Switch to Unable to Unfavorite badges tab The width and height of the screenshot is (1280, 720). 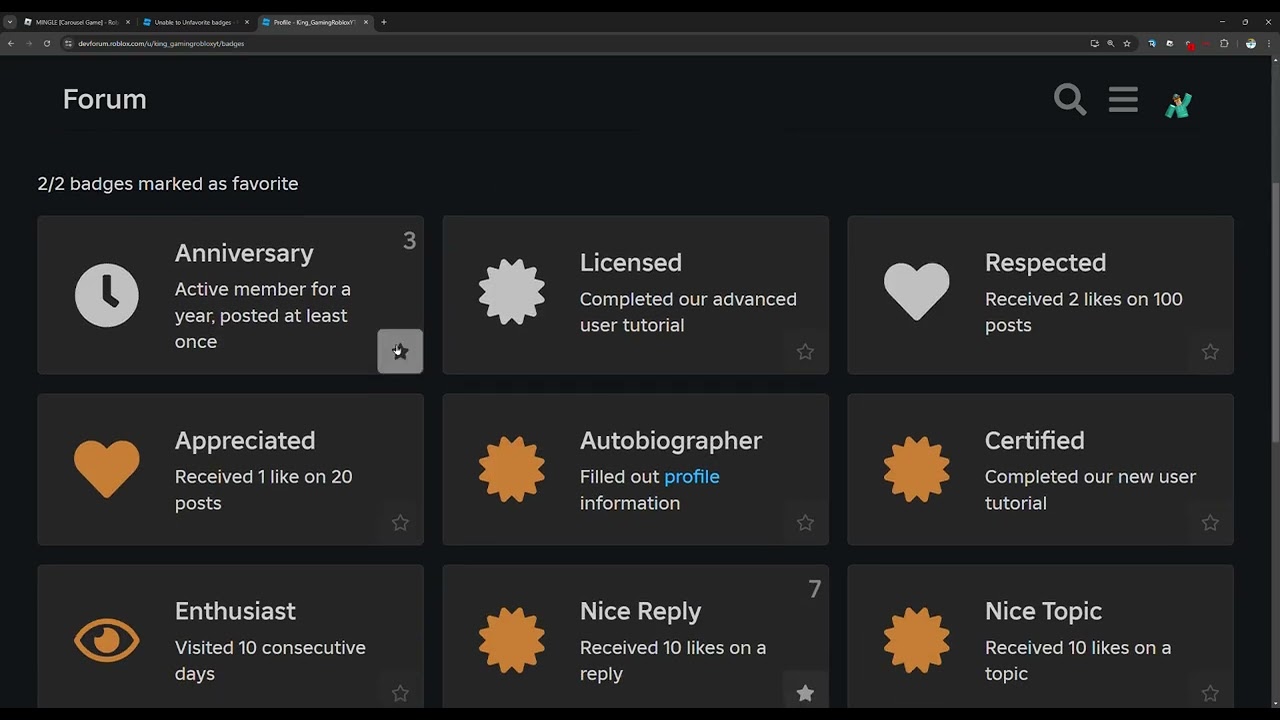pos(192,22)
